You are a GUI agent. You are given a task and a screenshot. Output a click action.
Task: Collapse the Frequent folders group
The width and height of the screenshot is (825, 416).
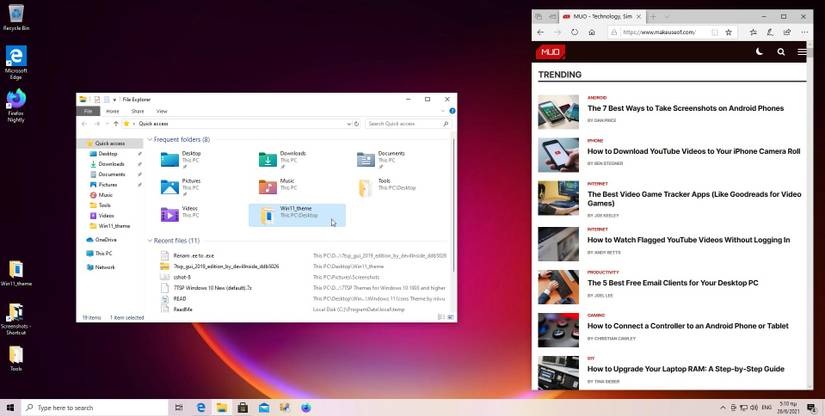150,139
